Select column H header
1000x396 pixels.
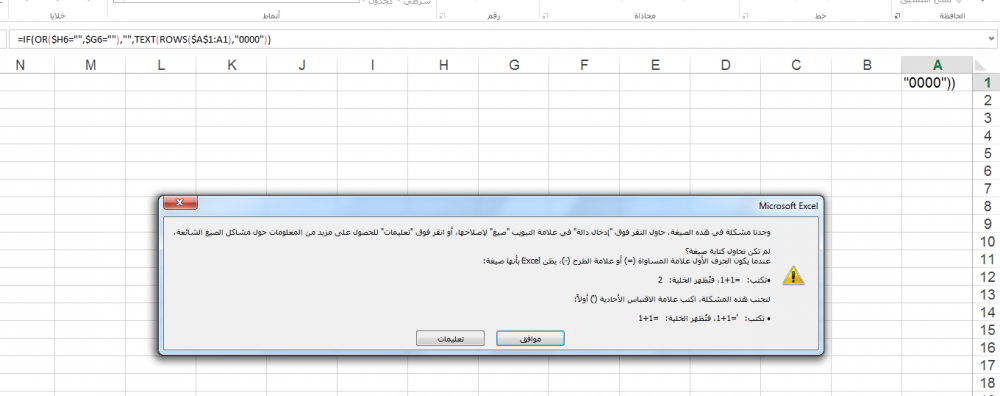tap(443, 64)
